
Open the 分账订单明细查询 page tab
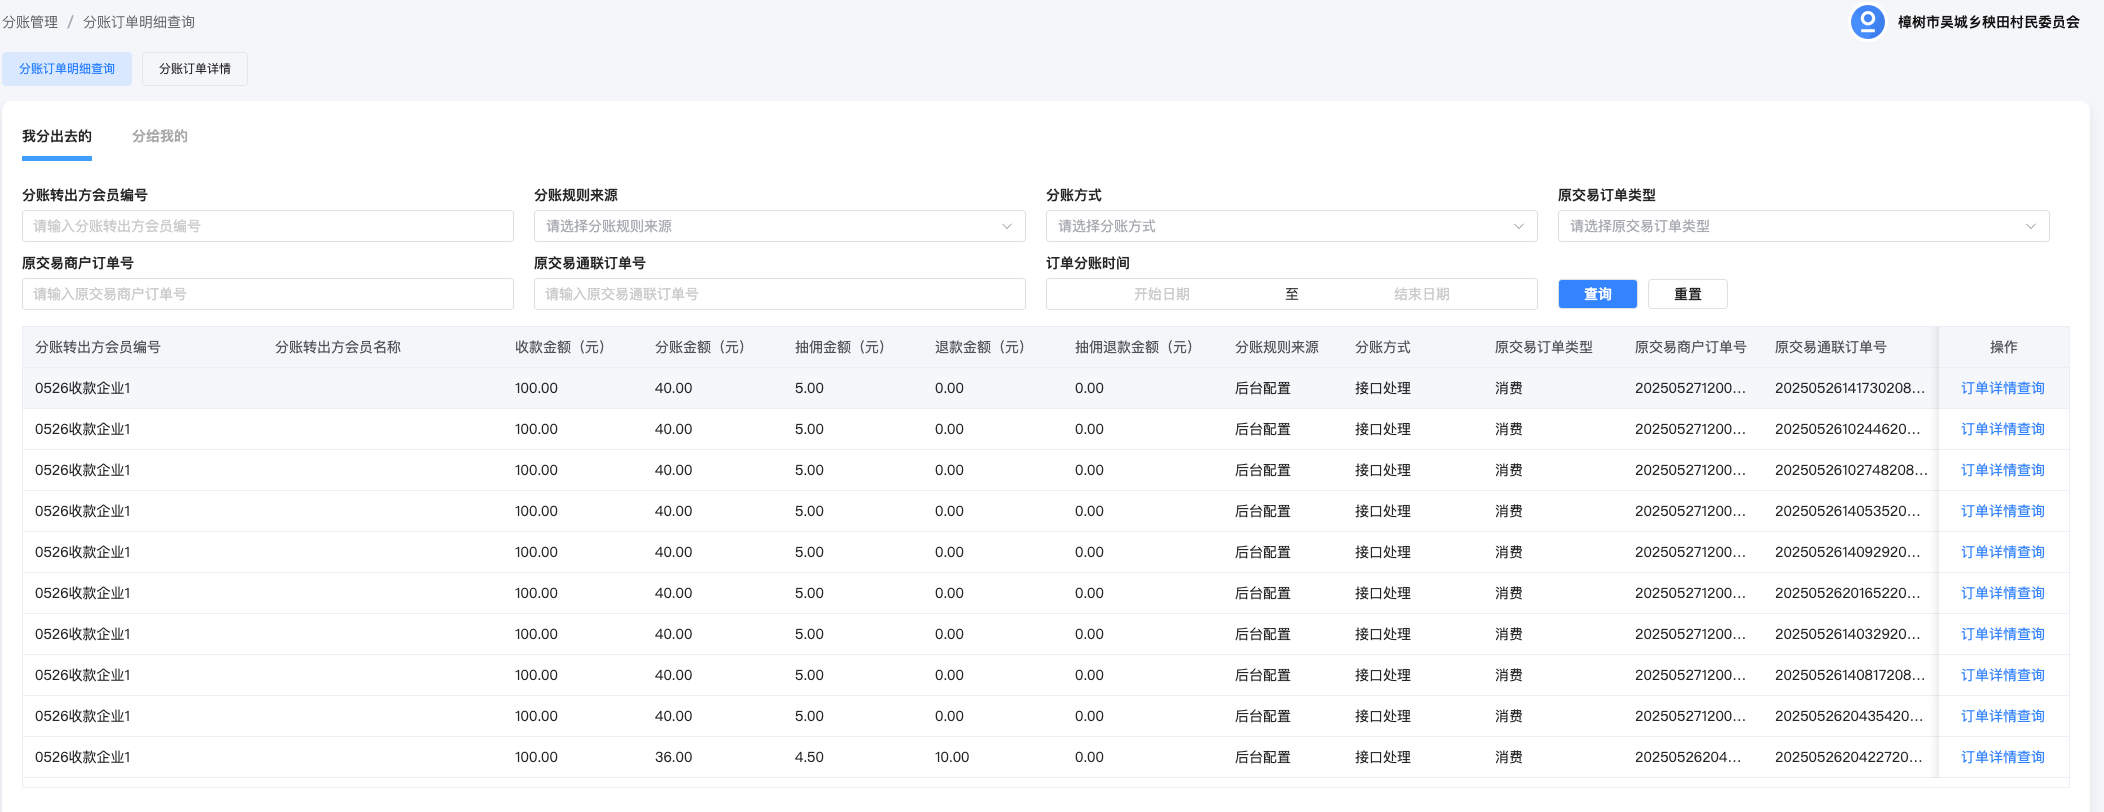(67, 69)
